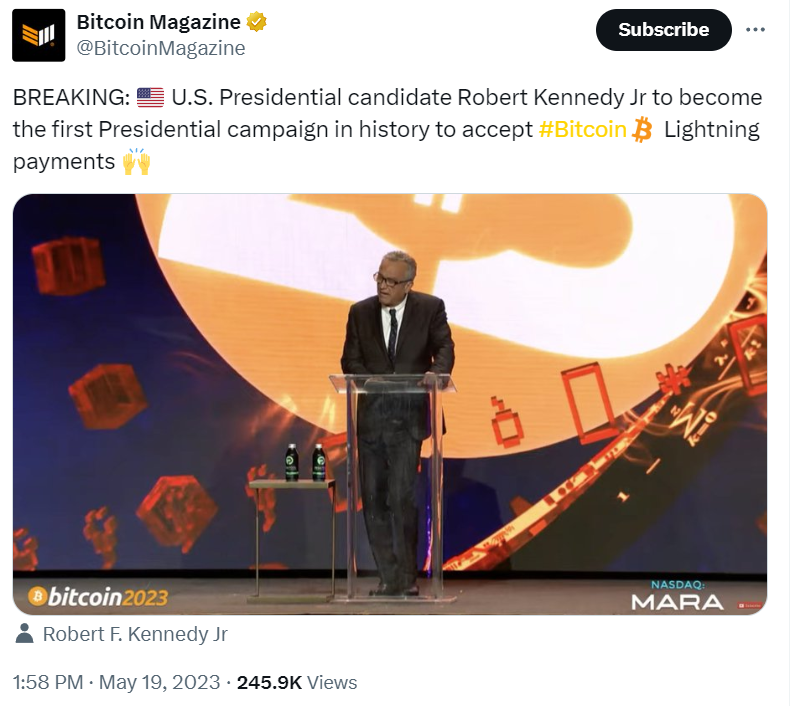Open the Robert F. Kennedy Jr tag
The height and width of the screenshot is (706, 794).
pos(135,634)
